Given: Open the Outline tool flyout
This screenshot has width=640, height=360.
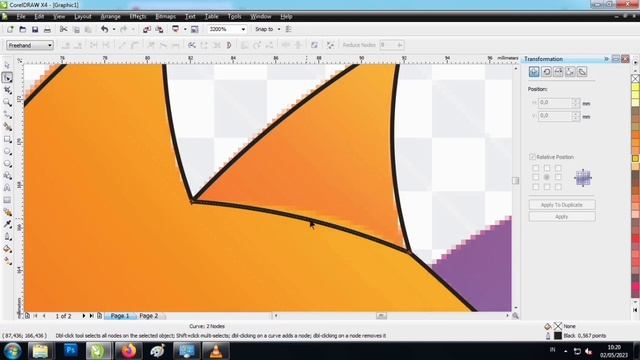Looking at the screenshot, I should pyautogui.click(x=7, y=237).
